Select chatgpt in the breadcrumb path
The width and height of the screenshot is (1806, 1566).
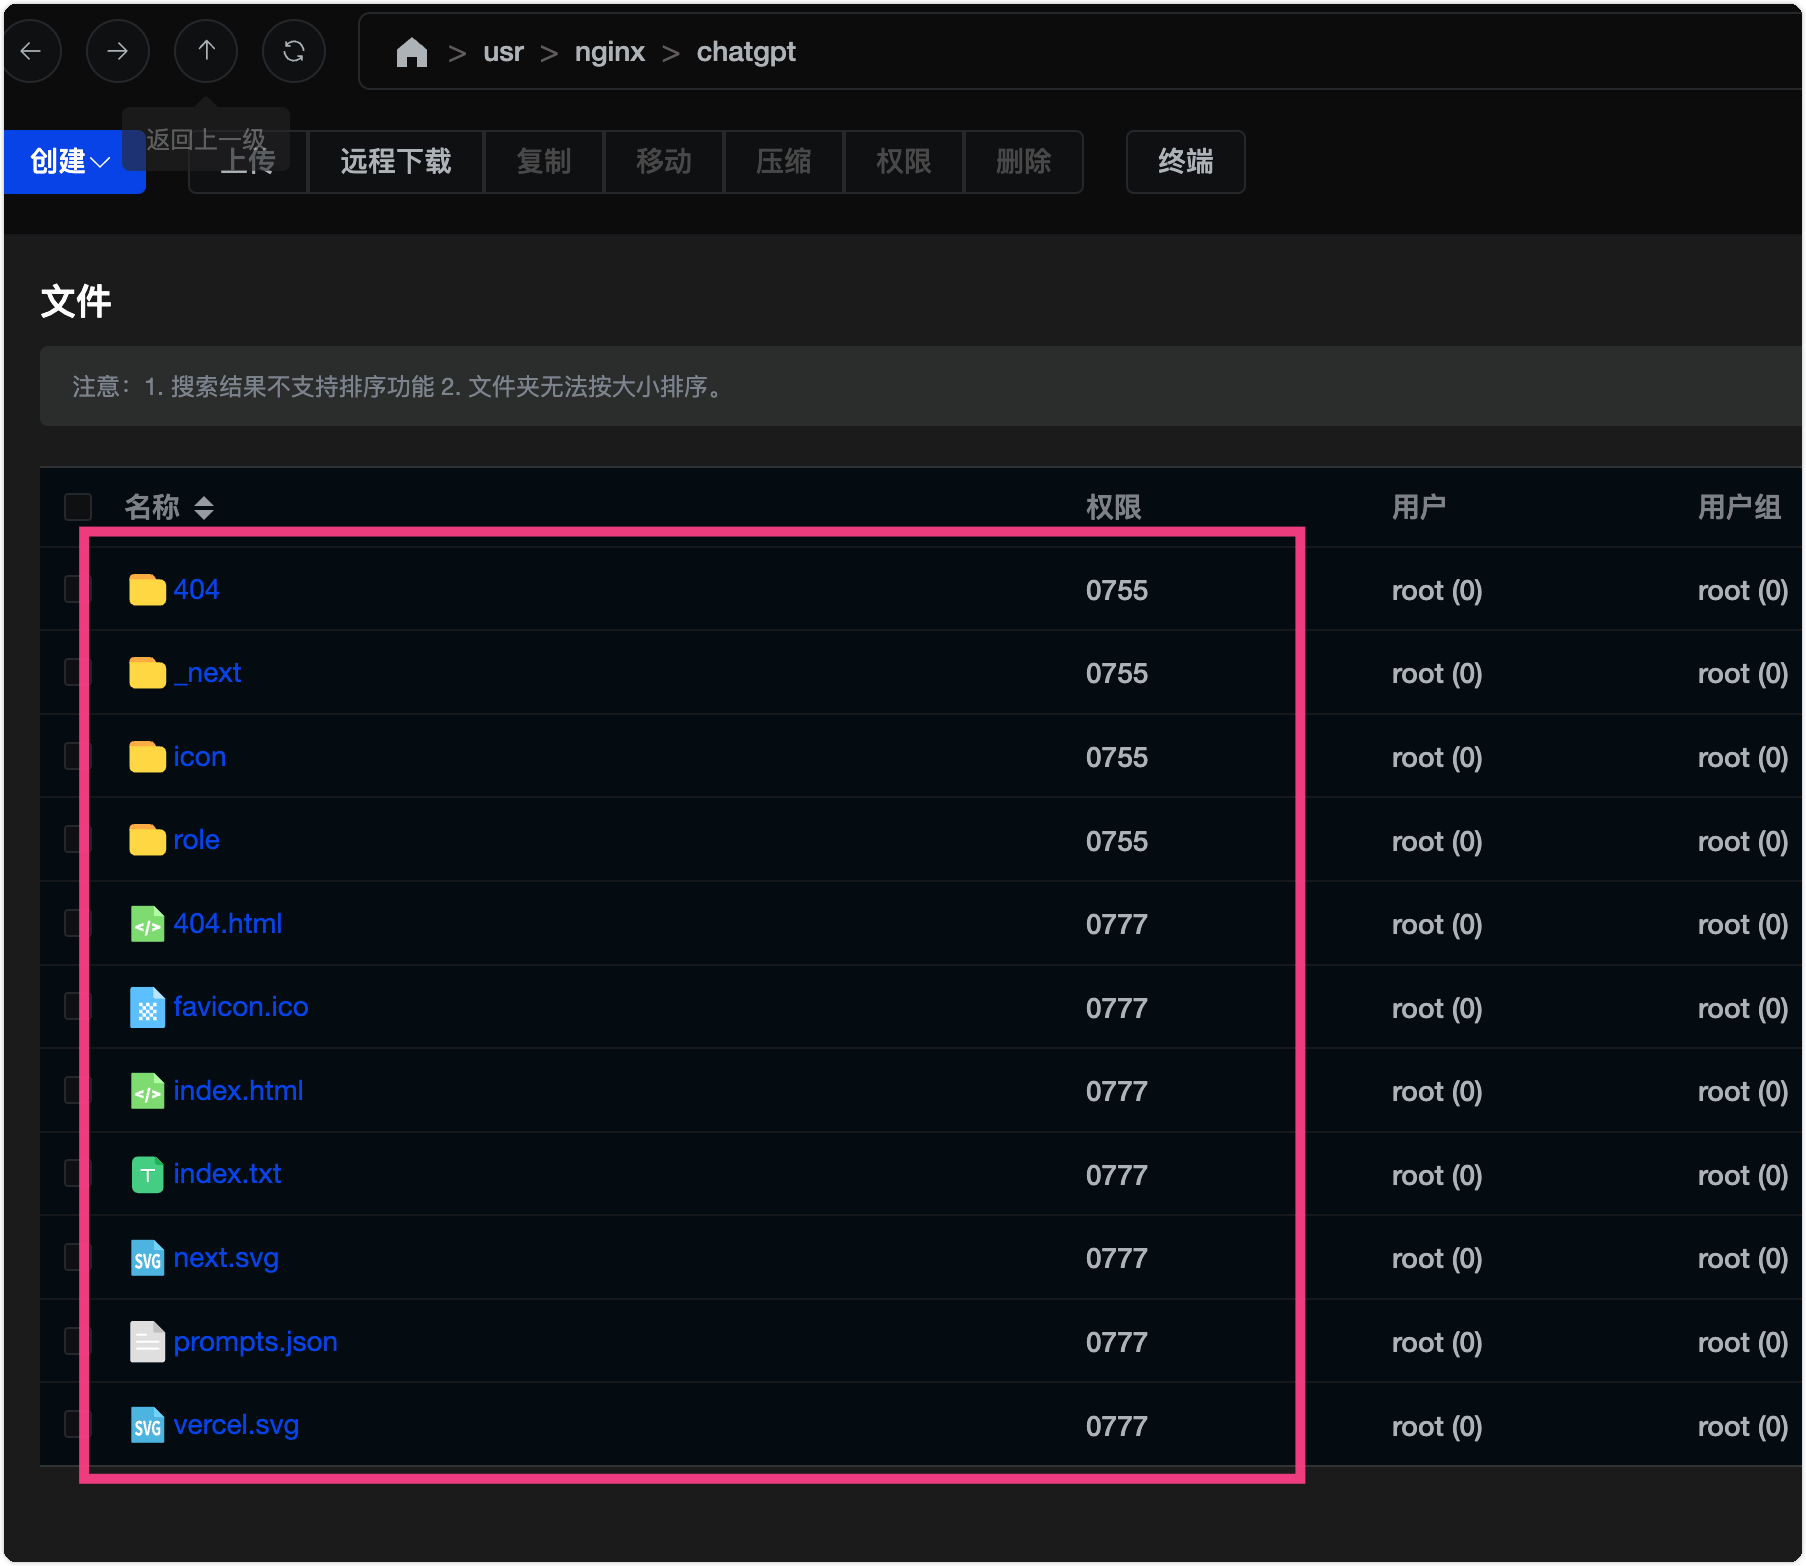tap(746, 52)
